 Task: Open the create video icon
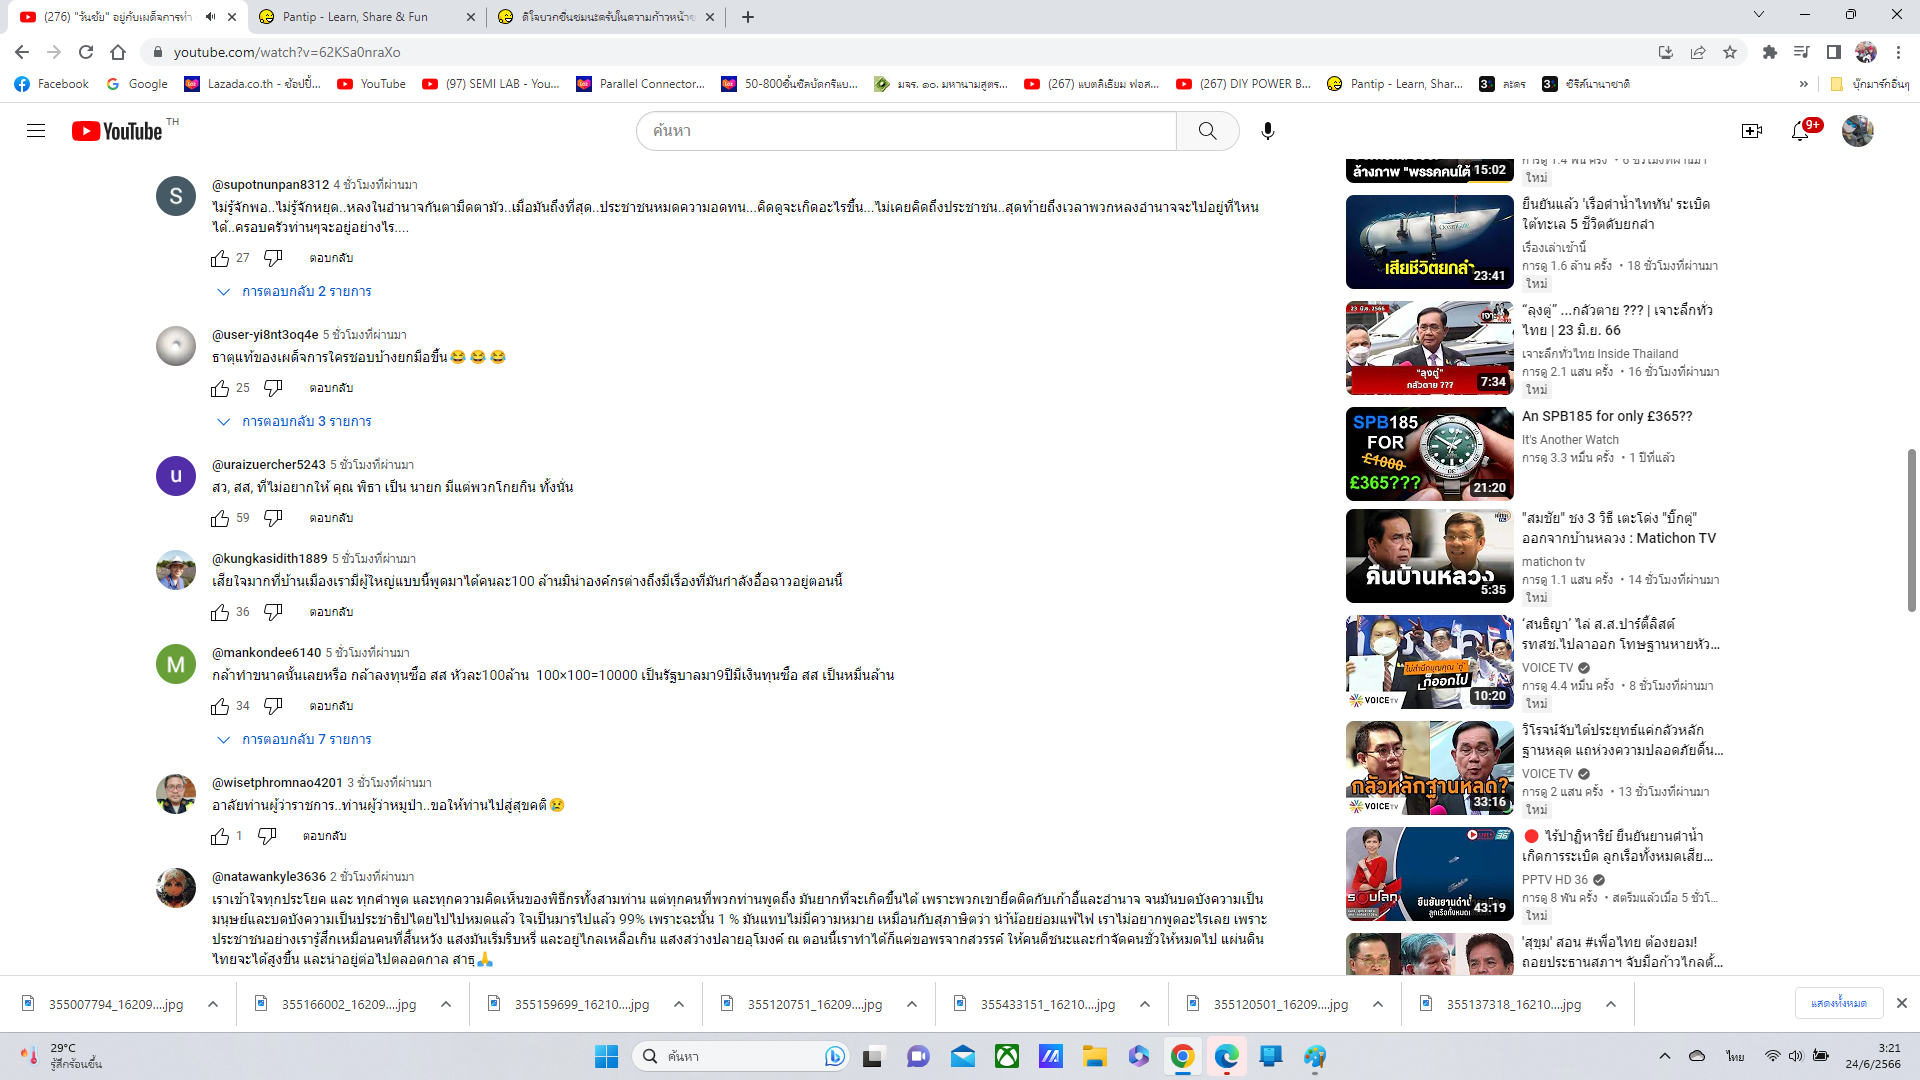(x=1751, y=131)
